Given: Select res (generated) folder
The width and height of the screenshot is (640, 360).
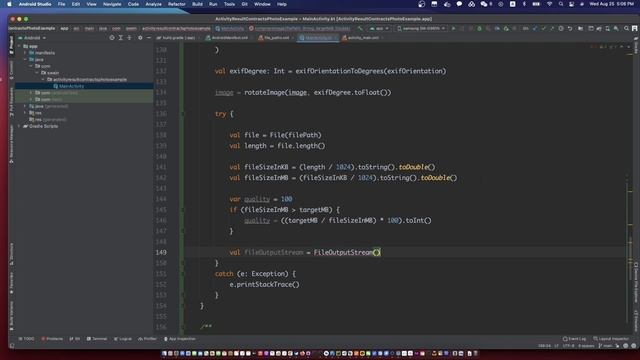Looking at the screenshot, I should point(47,120).
